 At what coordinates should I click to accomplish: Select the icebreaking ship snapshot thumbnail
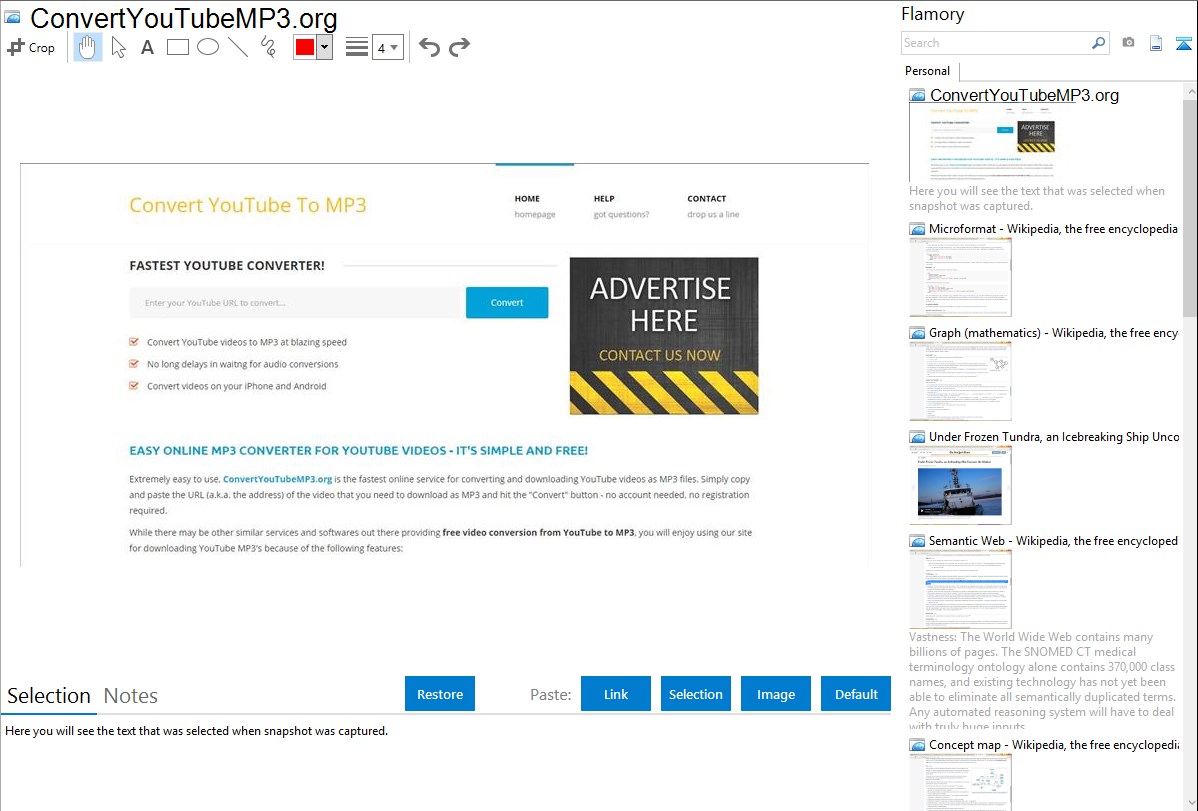[x=960, y=485]
